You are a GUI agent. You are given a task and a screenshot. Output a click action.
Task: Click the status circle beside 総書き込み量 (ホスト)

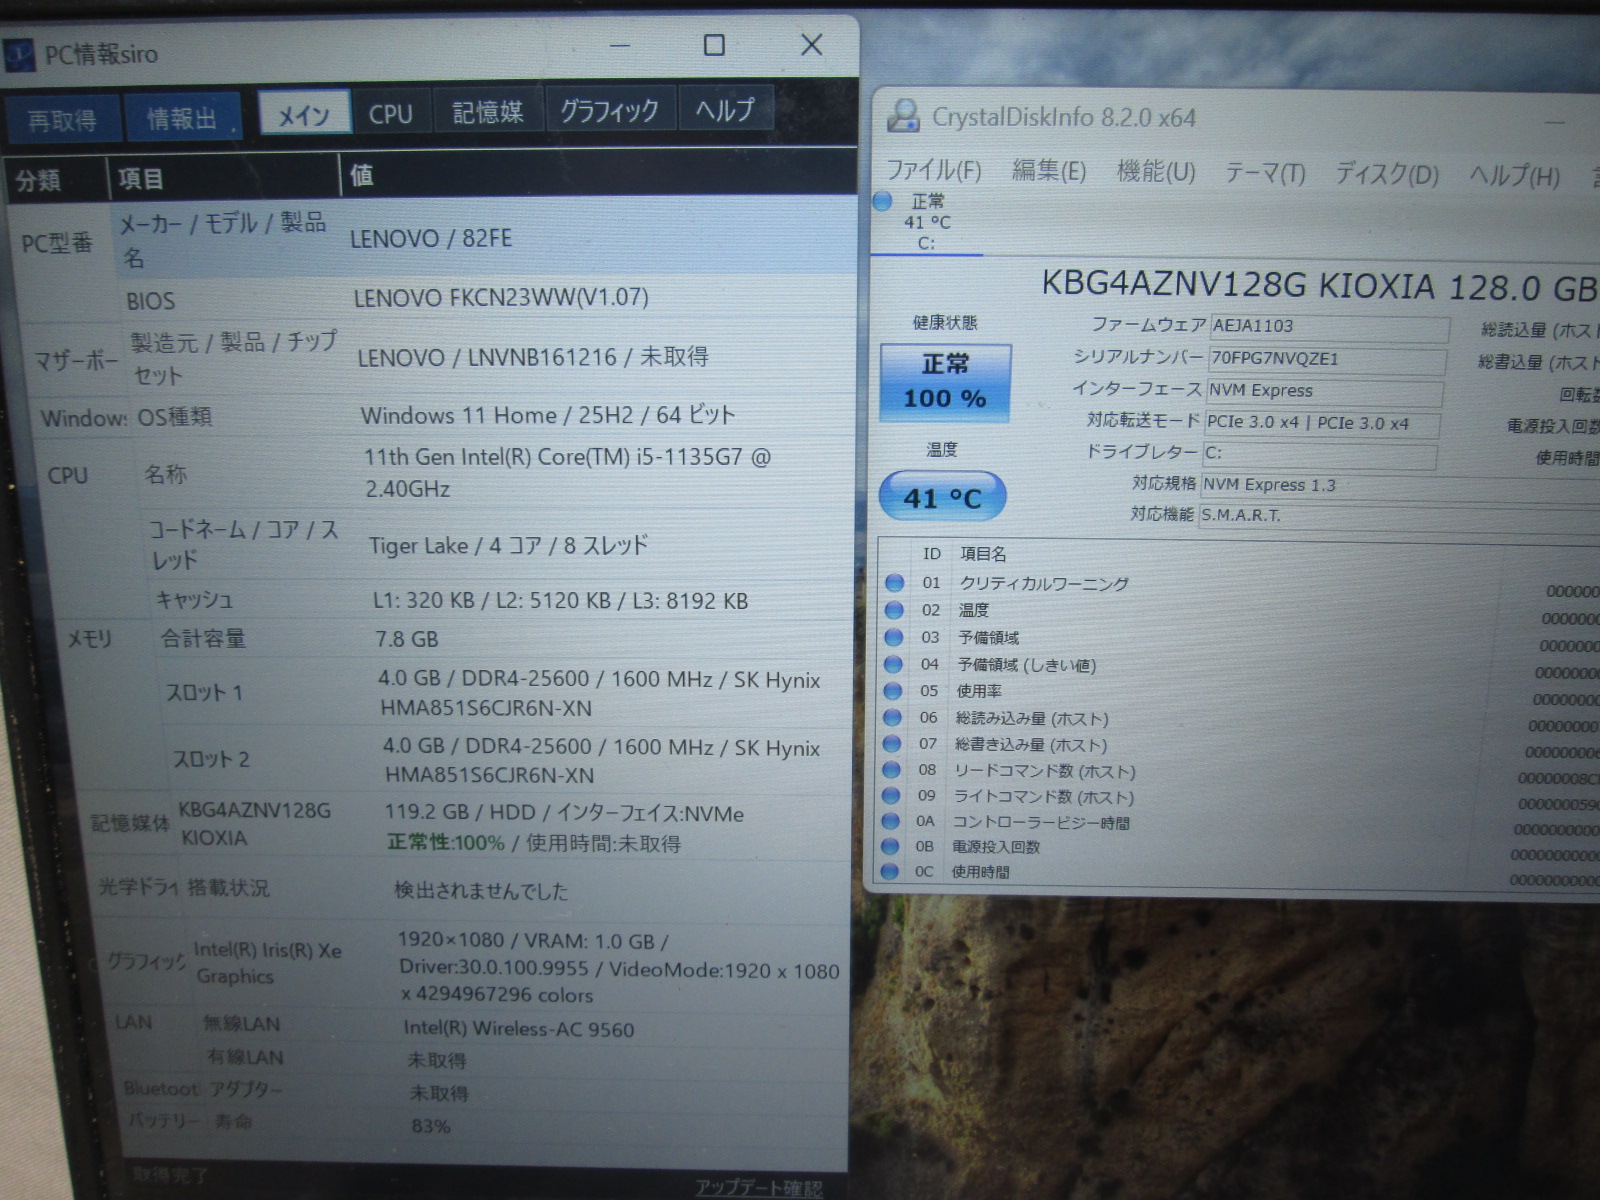[892, 744]
